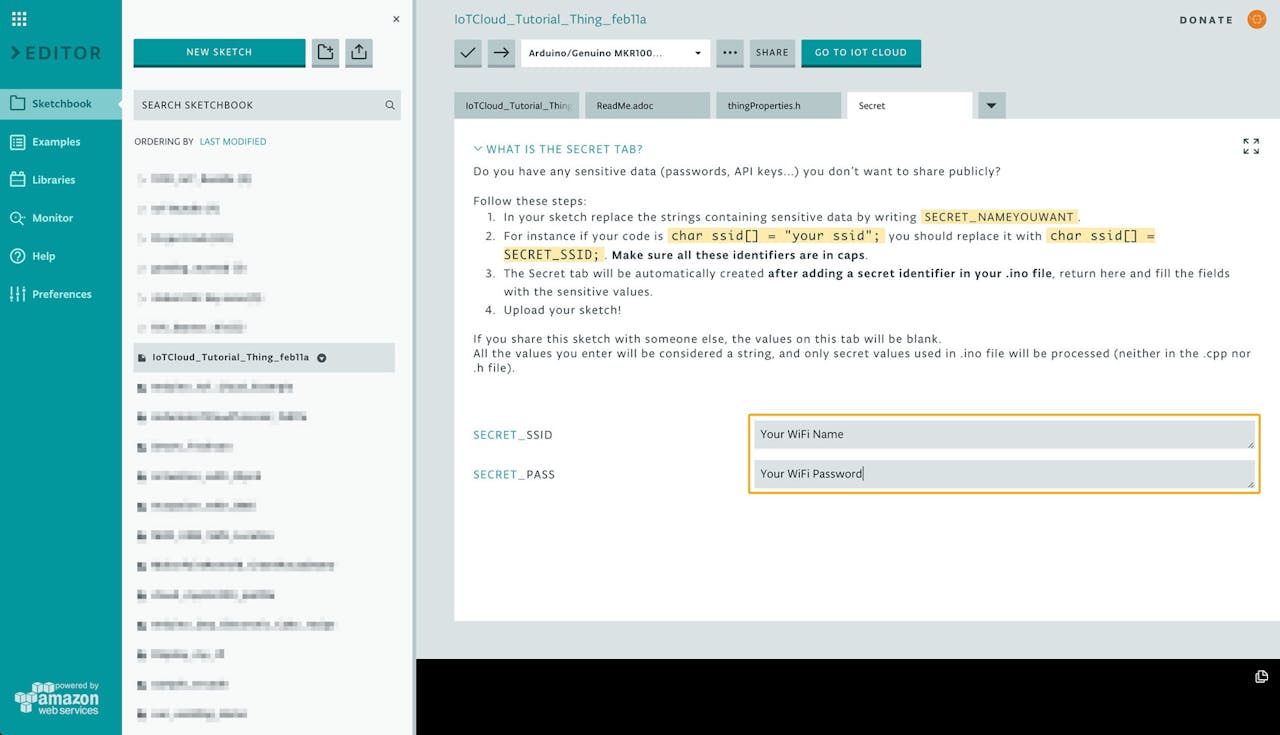Collapse the WHAT IS THE SECRET TAB section
1280x735 pixels.
[x=477, y=148]
